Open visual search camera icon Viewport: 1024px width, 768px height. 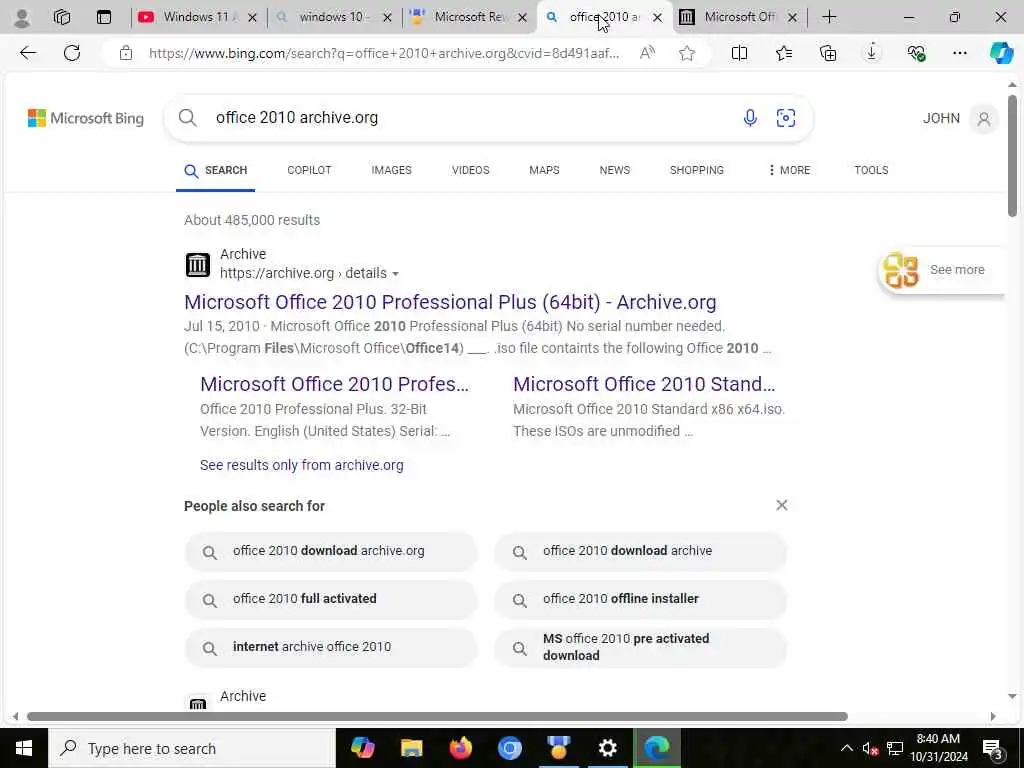pos(786,118)
